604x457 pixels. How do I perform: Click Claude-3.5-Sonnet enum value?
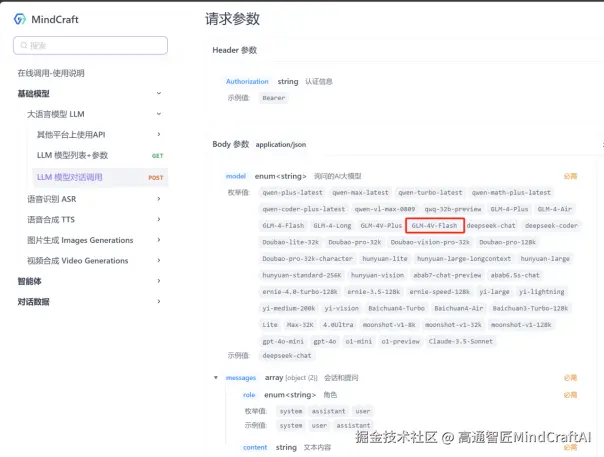[x=460, y=341]
